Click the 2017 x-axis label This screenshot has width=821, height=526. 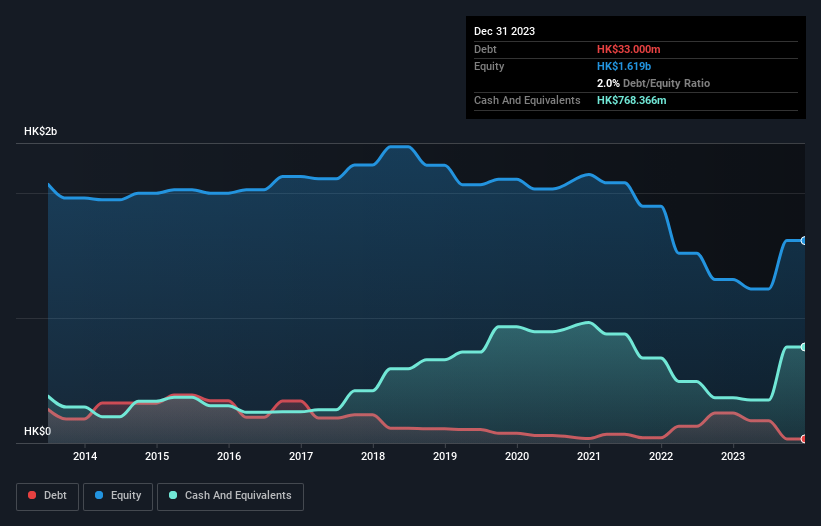[301, 456]
